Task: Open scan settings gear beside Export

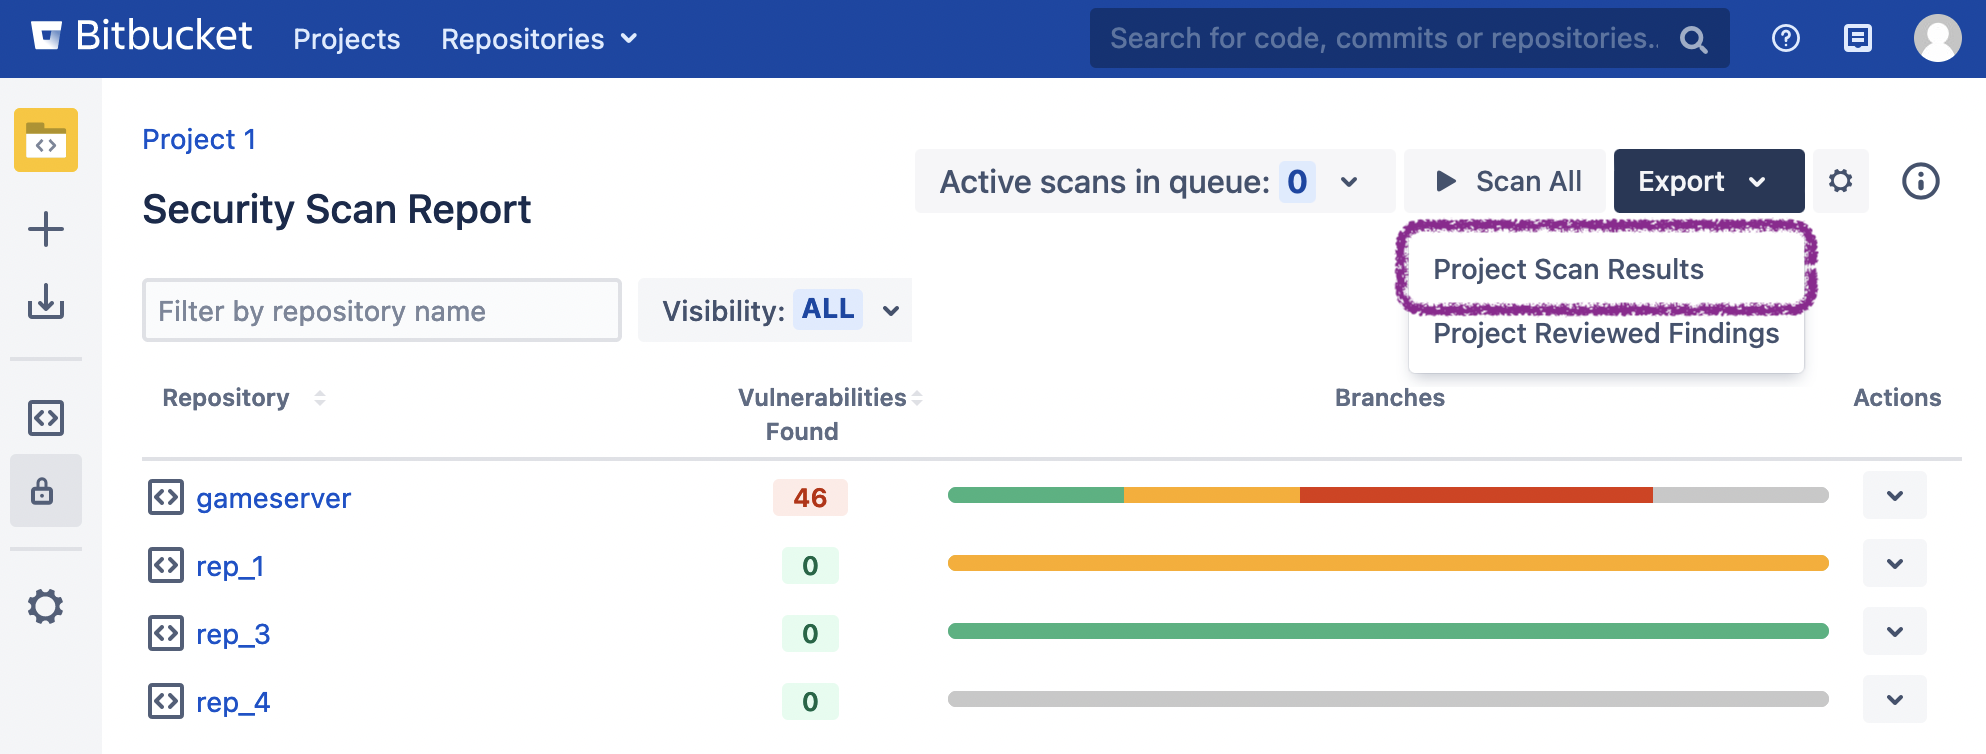Action: pos(1840,182)
